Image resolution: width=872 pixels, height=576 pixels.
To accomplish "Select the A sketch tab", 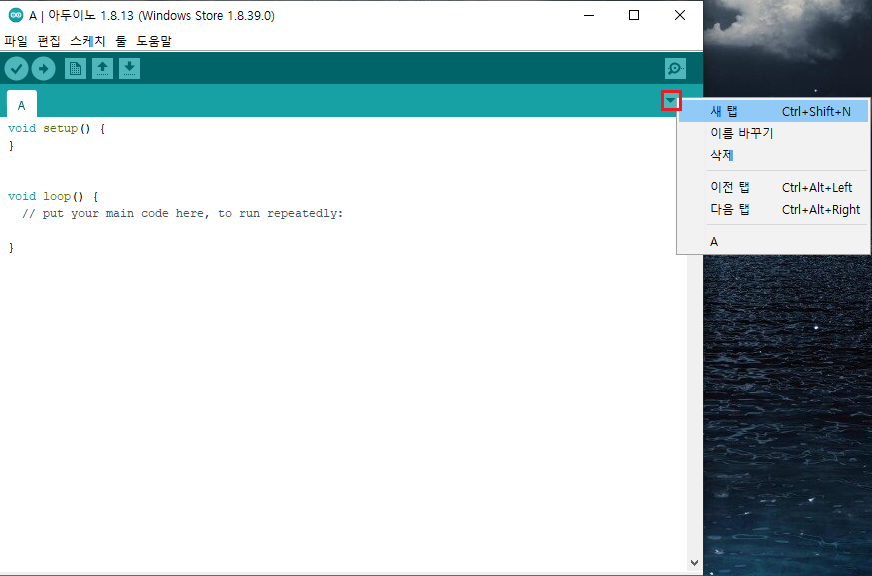I will pos(22,105).
